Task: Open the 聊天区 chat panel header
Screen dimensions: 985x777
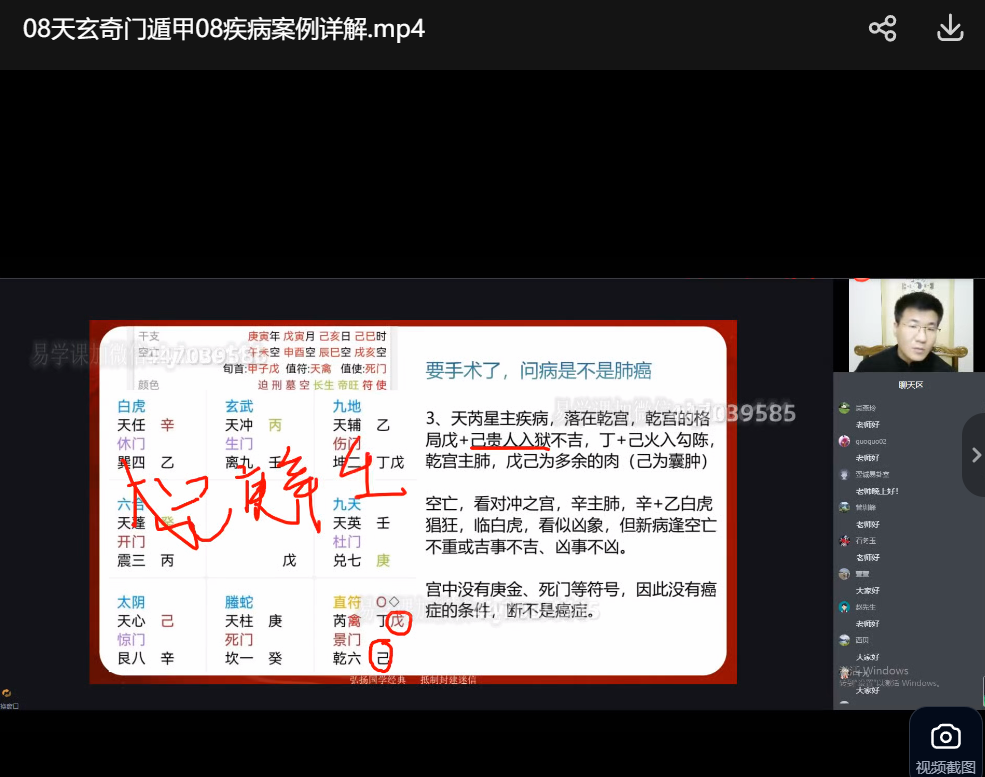Action: (909, 384)
